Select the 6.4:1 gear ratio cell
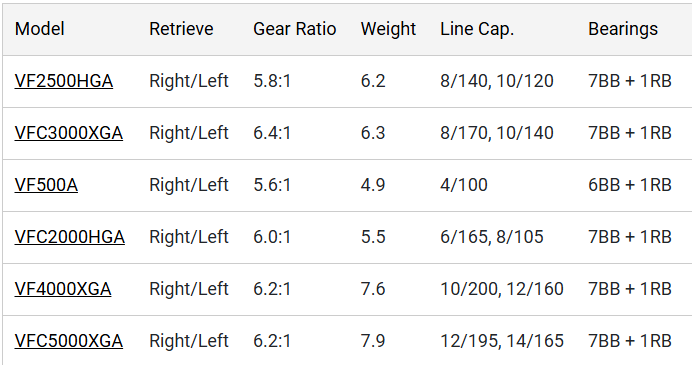 click(x=272, y=133)
